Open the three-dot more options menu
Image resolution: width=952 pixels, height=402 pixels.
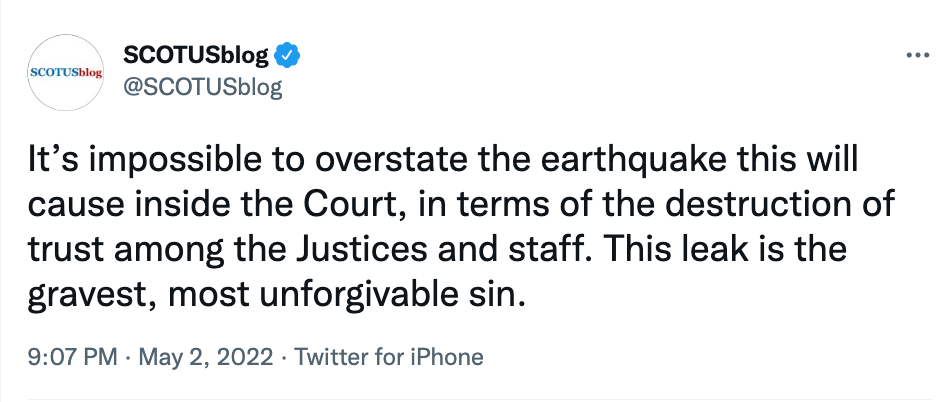click(x=917, y=56)
